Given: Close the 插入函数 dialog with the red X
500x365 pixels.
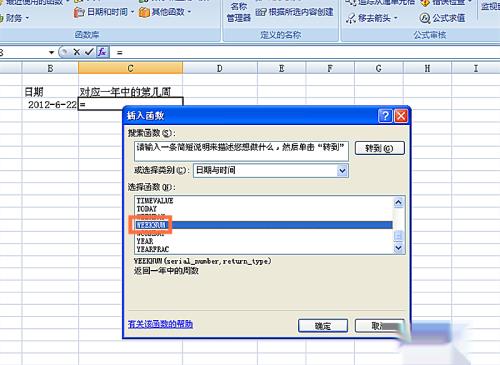Looking at the screenshot, I should 401,116.
